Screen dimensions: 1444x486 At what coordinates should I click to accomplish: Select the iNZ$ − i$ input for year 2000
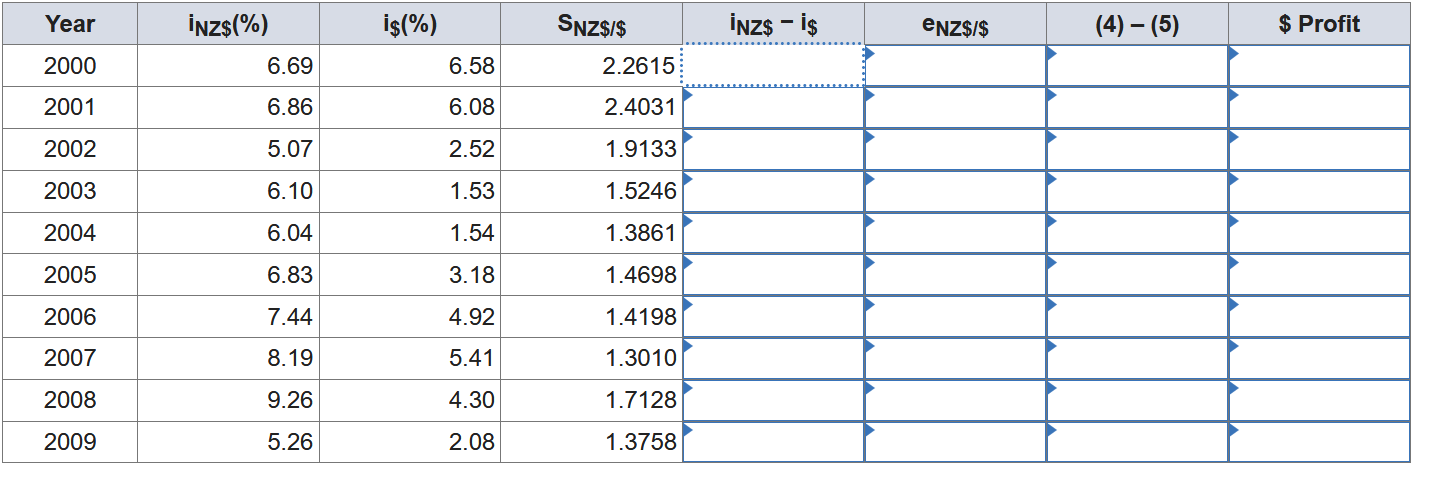point(773,66)
